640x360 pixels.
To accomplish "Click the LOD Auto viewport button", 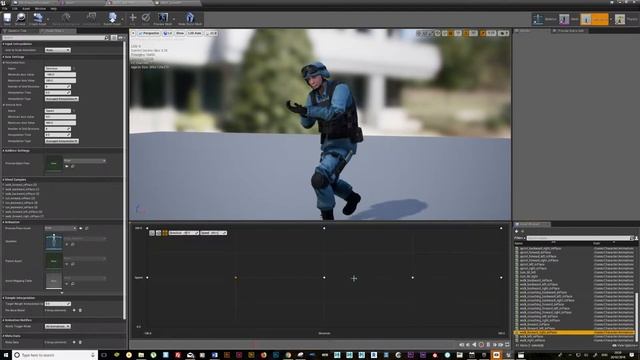I will click(x=195, y=33).
